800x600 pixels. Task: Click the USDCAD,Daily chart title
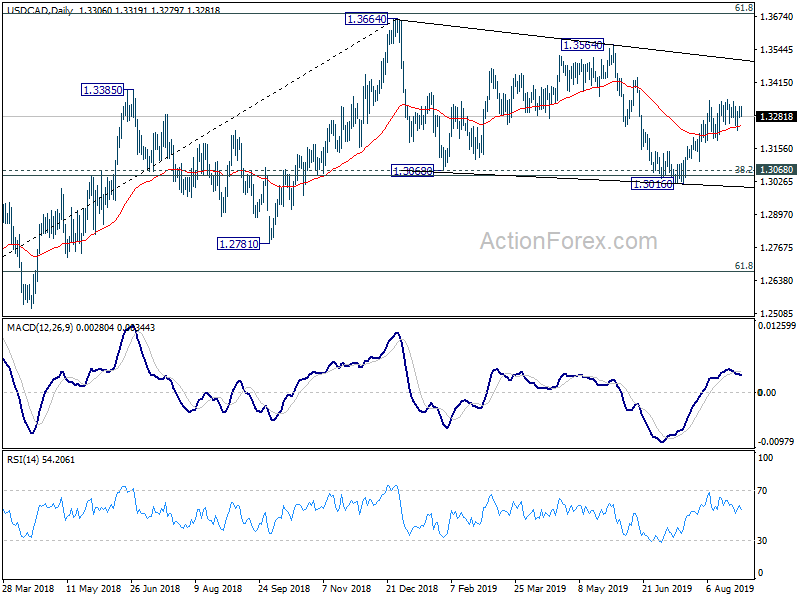tap(40, 10)
